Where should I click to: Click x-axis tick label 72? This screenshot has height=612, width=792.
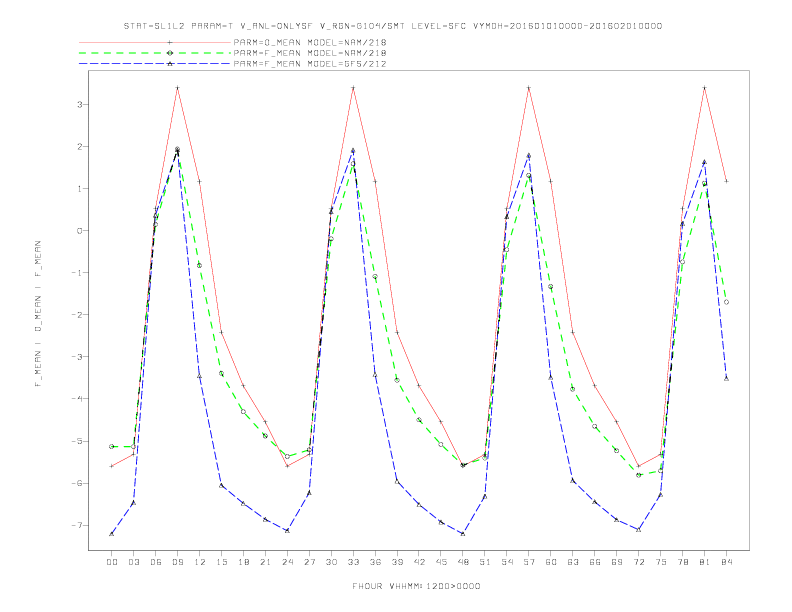[639, 562]
